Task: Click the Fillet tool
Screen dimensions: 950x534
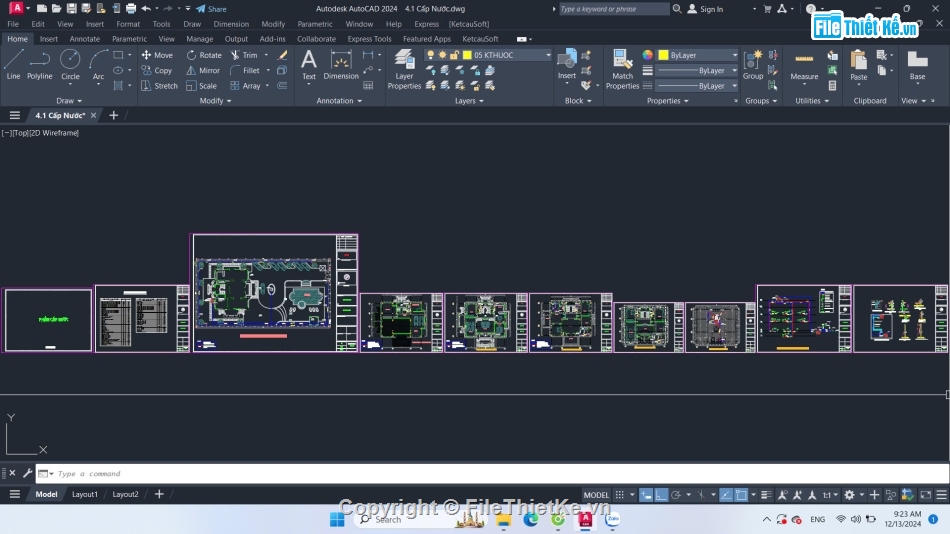Action: [x=245, y=70]
